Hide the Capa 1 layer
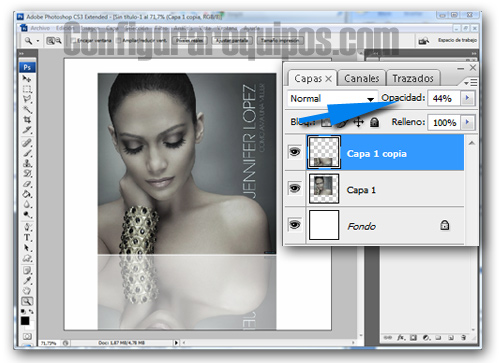 click(294, 189)
